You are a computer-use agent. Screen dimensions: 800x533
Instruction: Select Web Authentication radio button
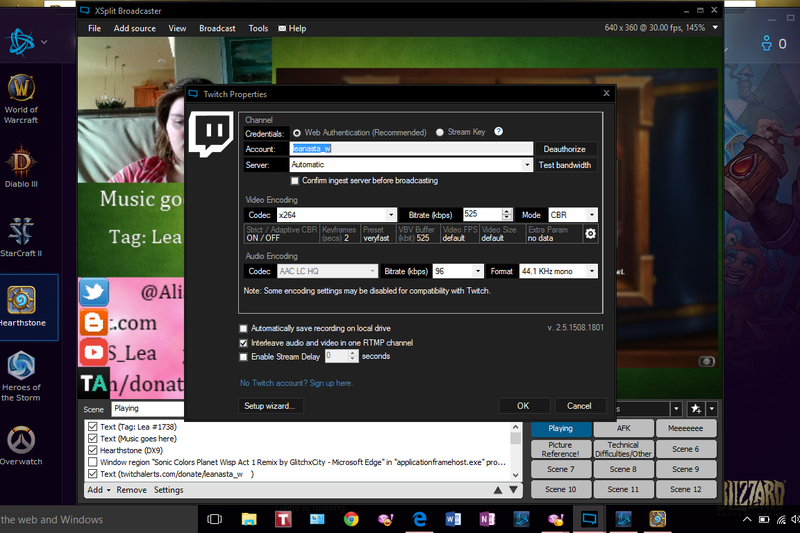[x=297, y=133]
